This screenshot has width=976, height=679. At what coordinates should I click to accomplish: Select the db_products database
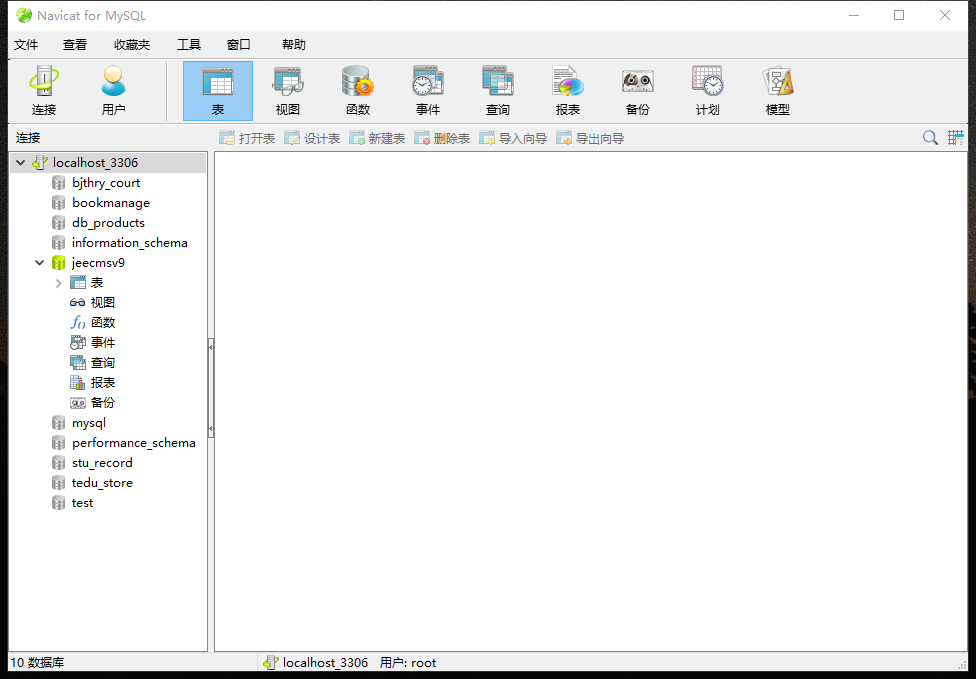pyautogui.click(x=108, y=223)
